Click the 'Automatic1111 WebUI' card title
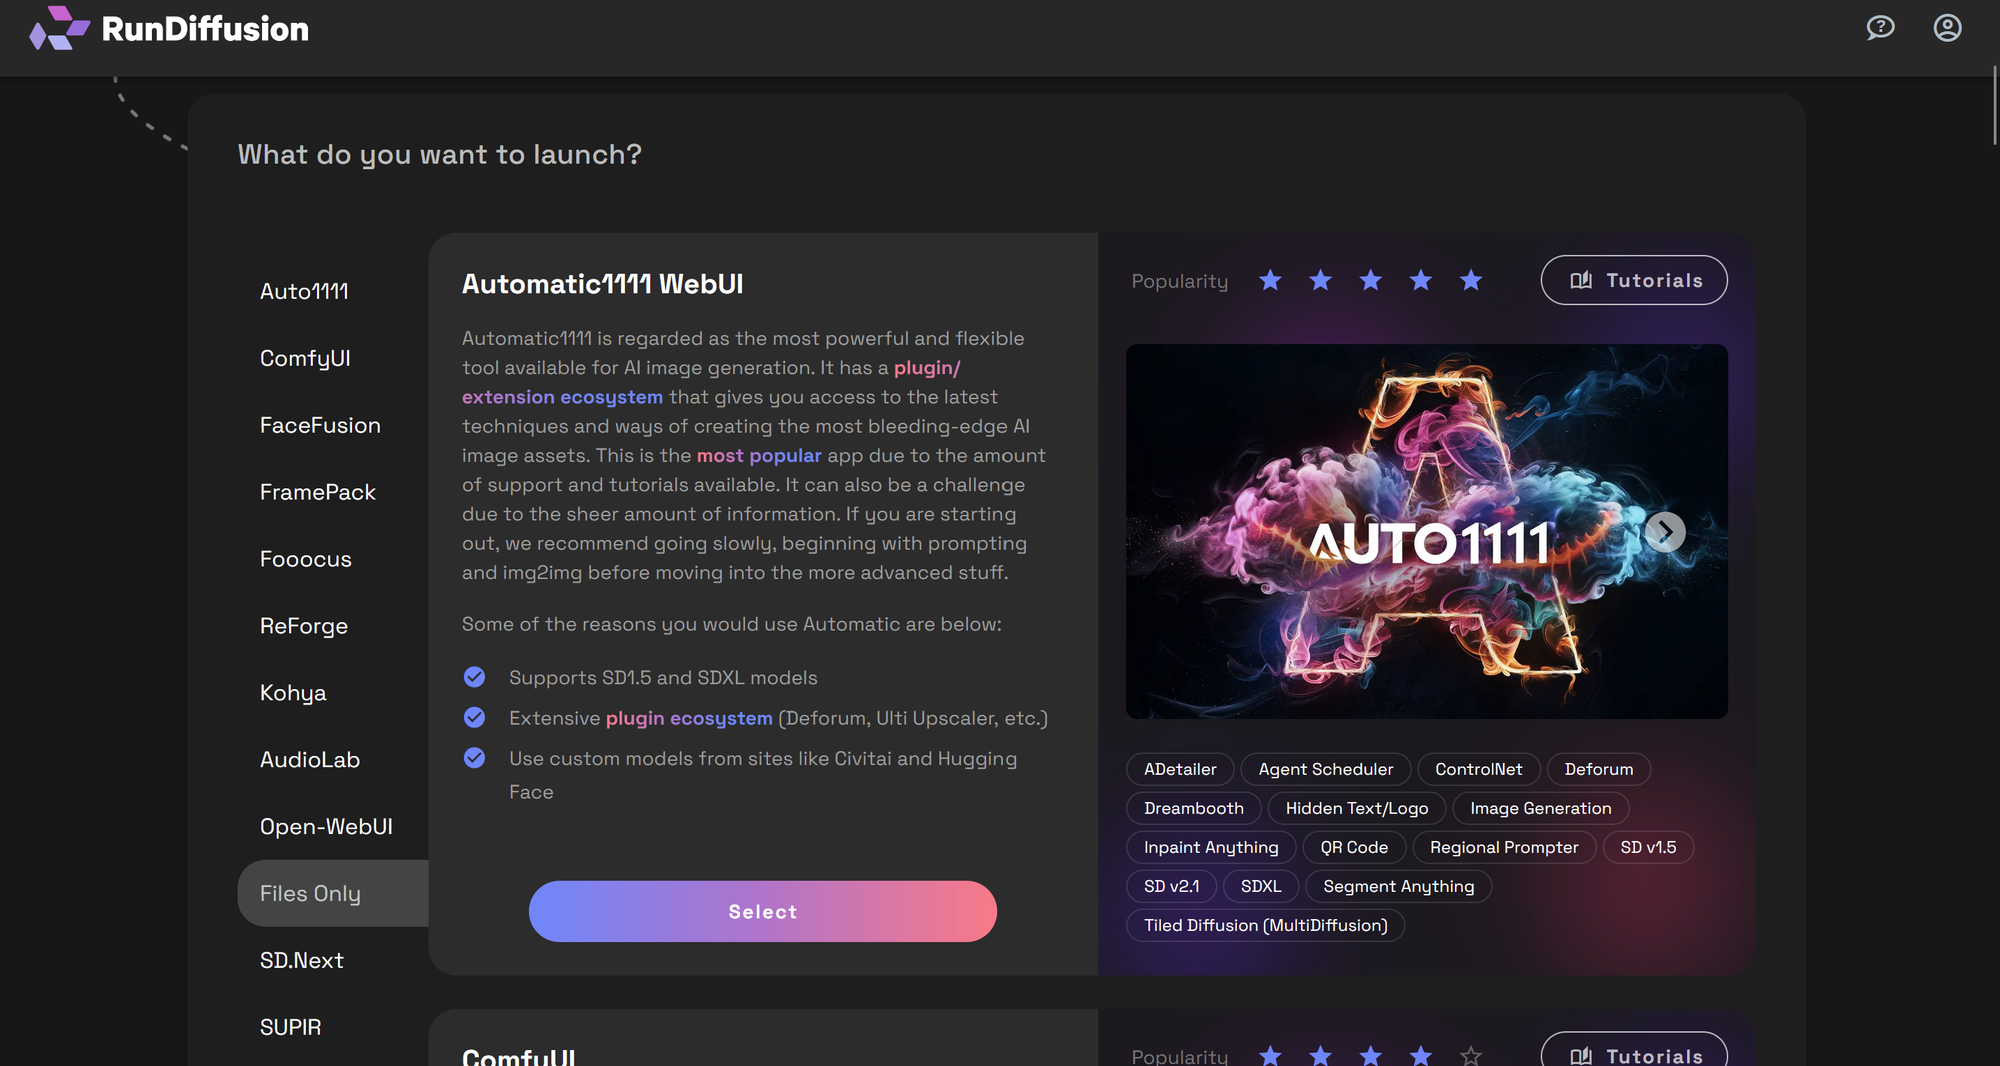This screenshot has width=2000, height=1066. click(x=602, y=284)
